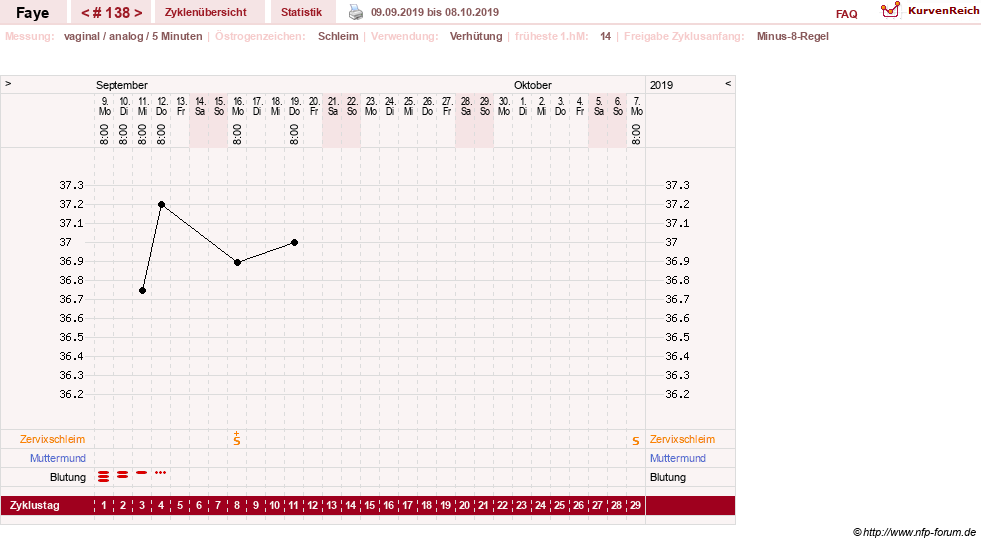The image size is (981, 544).
Task: Expand chart with left '>' arrow
Action: pyautogui.click(x=8, y=83)
